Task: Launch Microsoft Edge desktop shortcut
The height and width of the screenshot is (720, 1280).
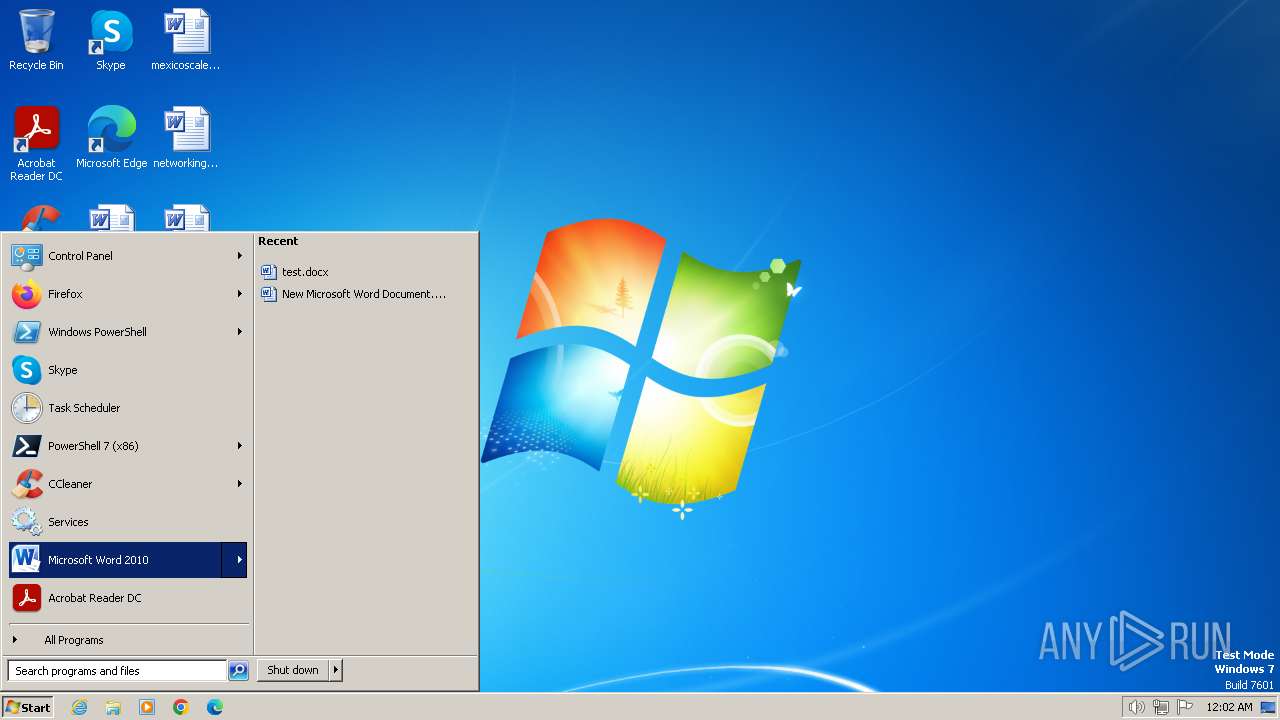Action: [x=111, y=137]
